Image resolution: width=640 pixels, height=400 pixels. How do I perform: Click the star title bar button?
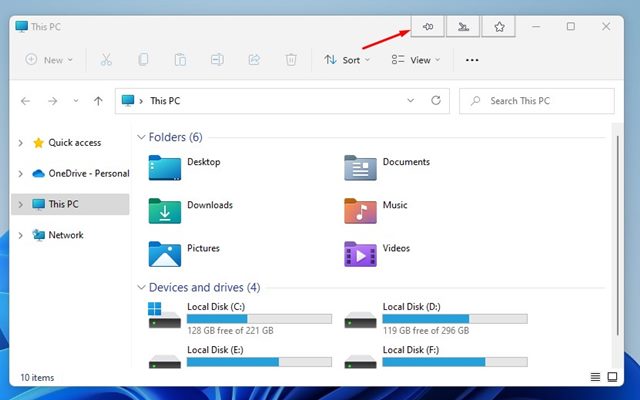[499, 27]
